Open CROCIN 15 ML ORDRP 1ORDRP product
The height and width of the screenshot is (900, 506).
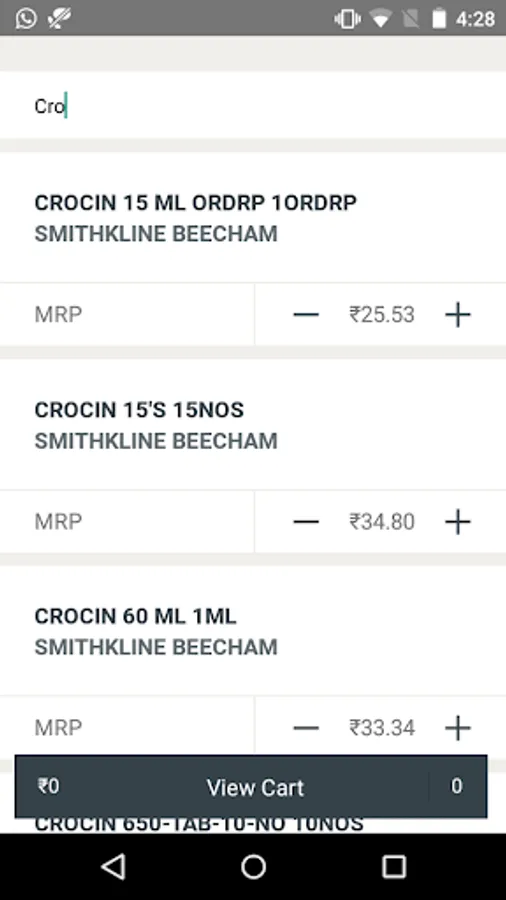point(196,203)
